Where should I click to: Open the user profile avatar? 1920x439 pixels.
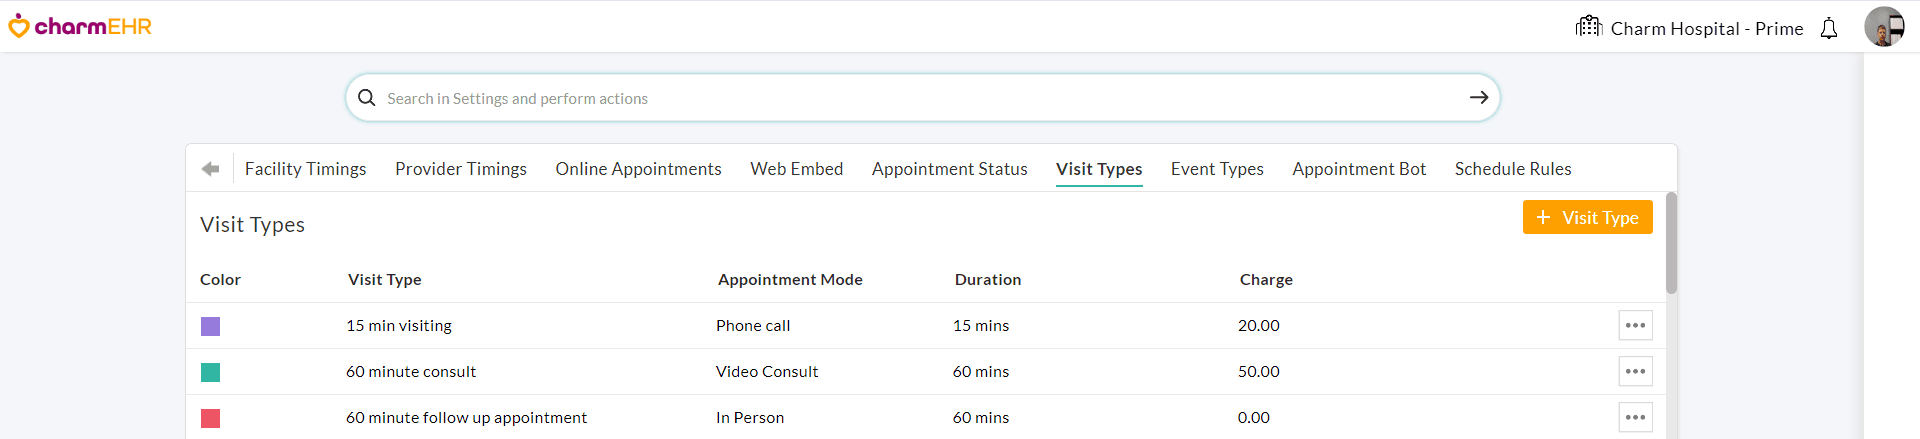1884,27
